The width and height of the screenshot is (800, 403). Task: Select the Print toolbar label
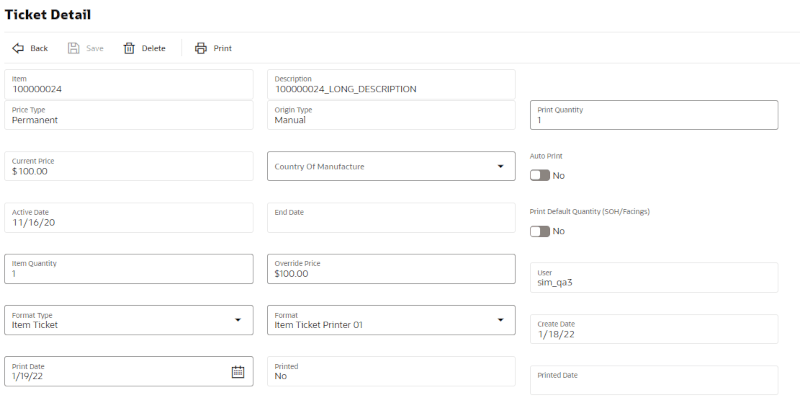(x=222, y=48)
